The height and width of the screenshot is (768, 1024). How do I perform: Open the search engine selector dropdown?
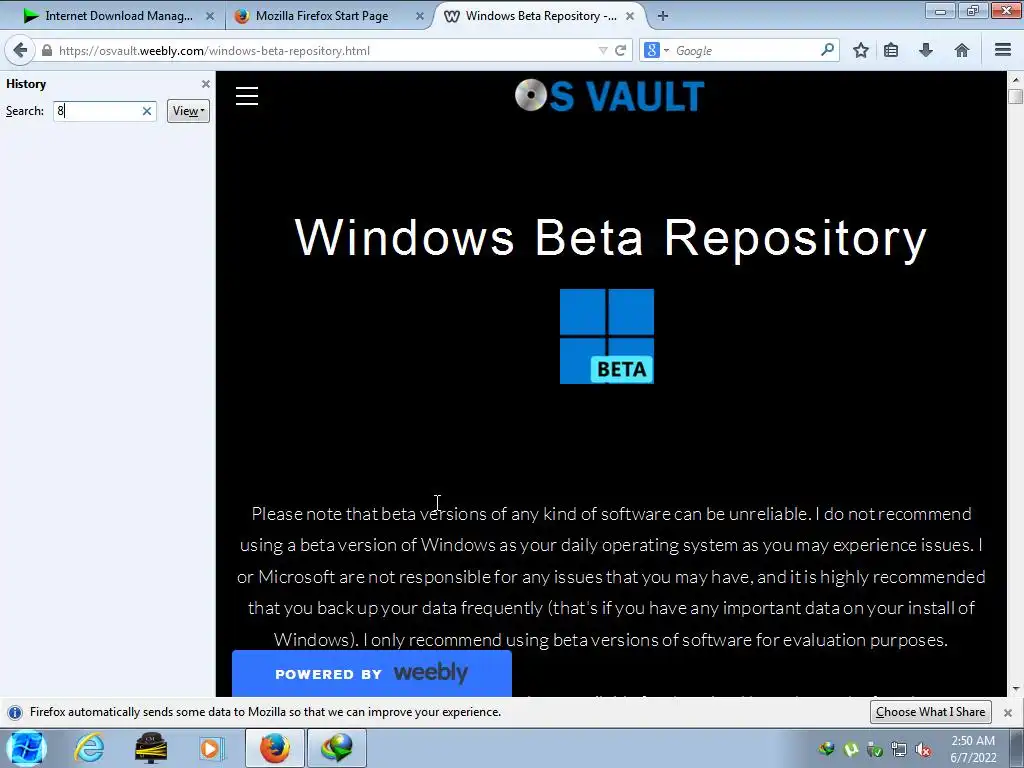pos(656,50)
